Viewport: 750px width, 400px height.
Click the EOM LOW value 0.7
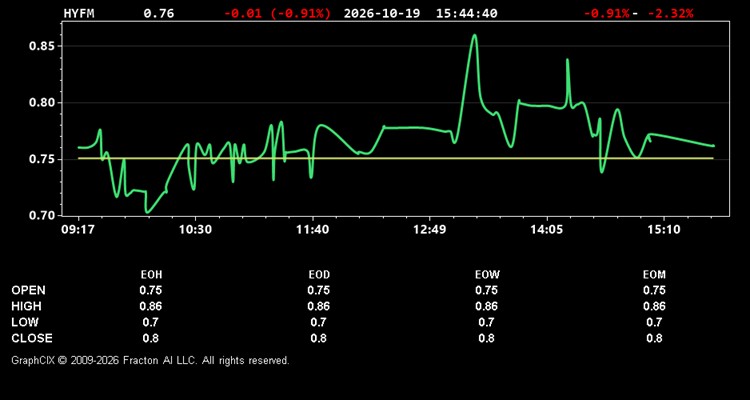tap(654, 322)
